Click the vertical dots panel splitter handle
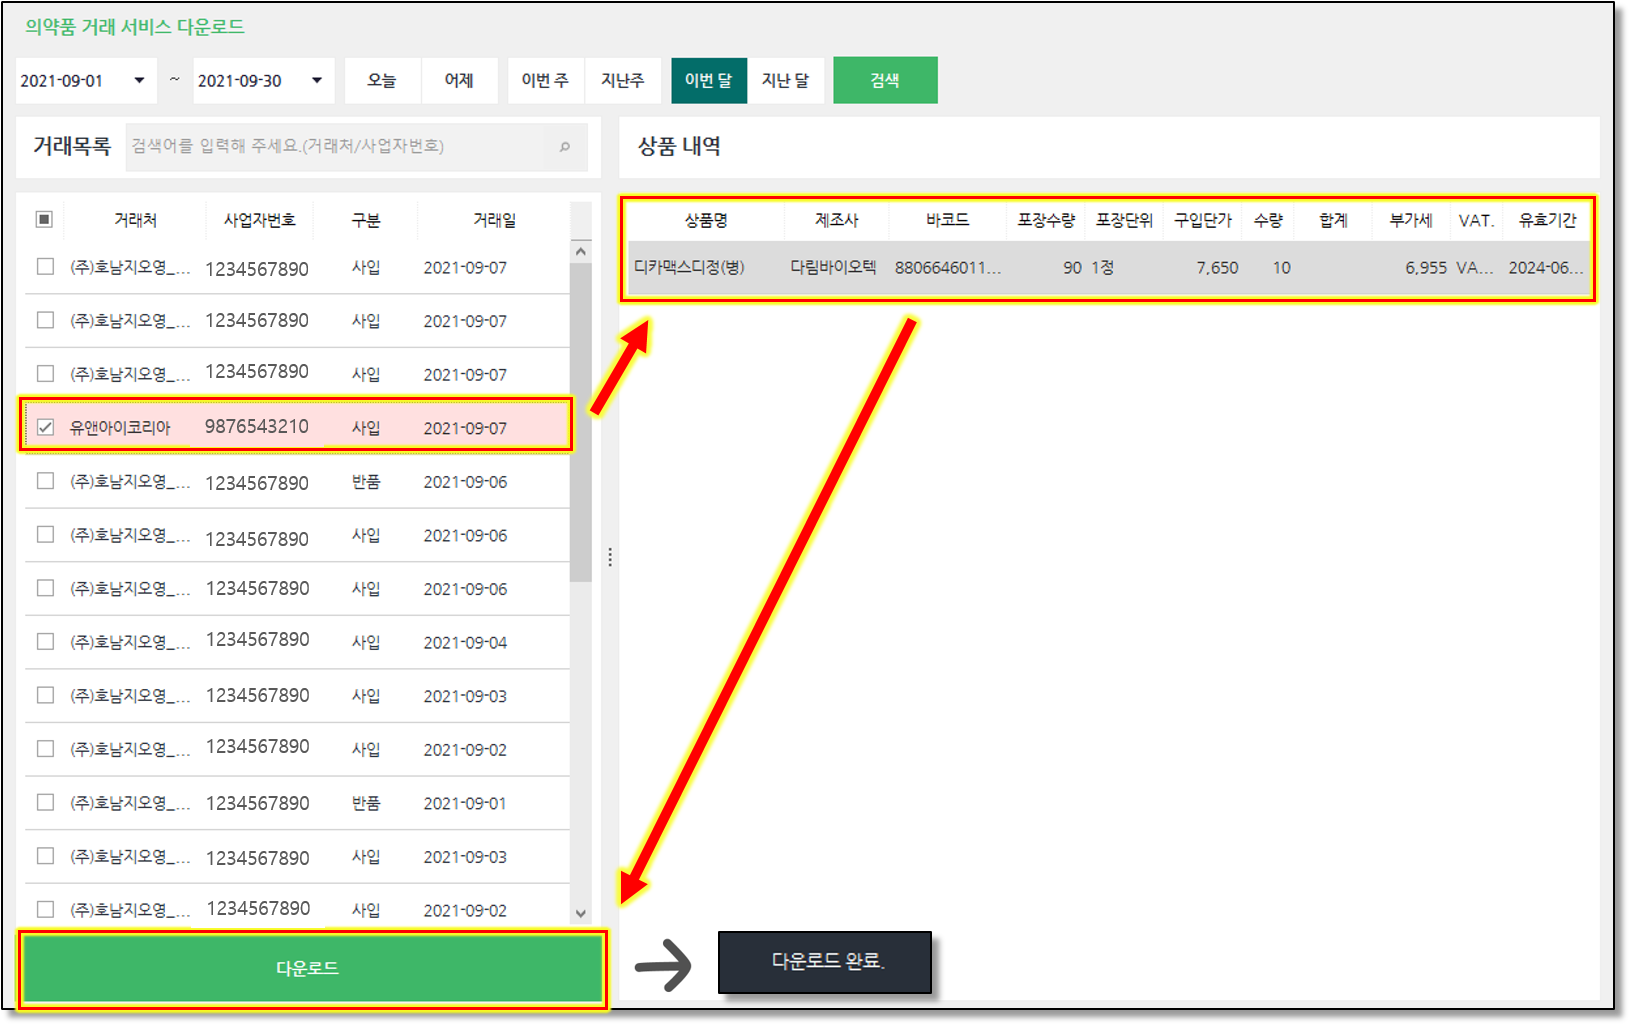Screen dimensions: 1631x1026 point(610,557)
